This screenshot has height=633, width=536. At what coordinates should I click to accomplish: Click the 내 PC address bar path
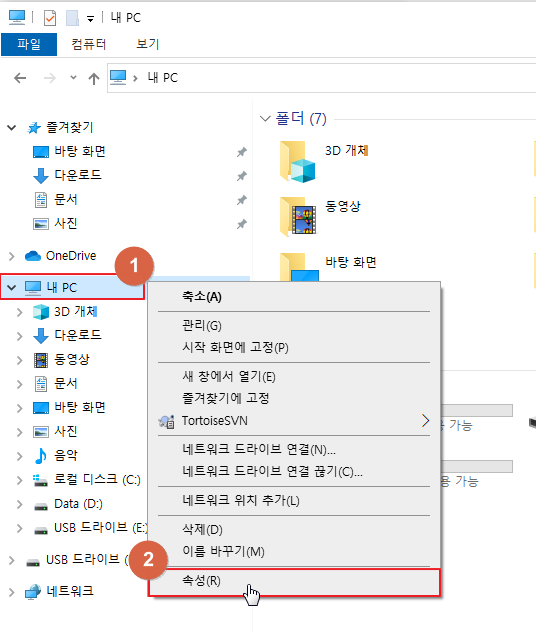[163, 78]
